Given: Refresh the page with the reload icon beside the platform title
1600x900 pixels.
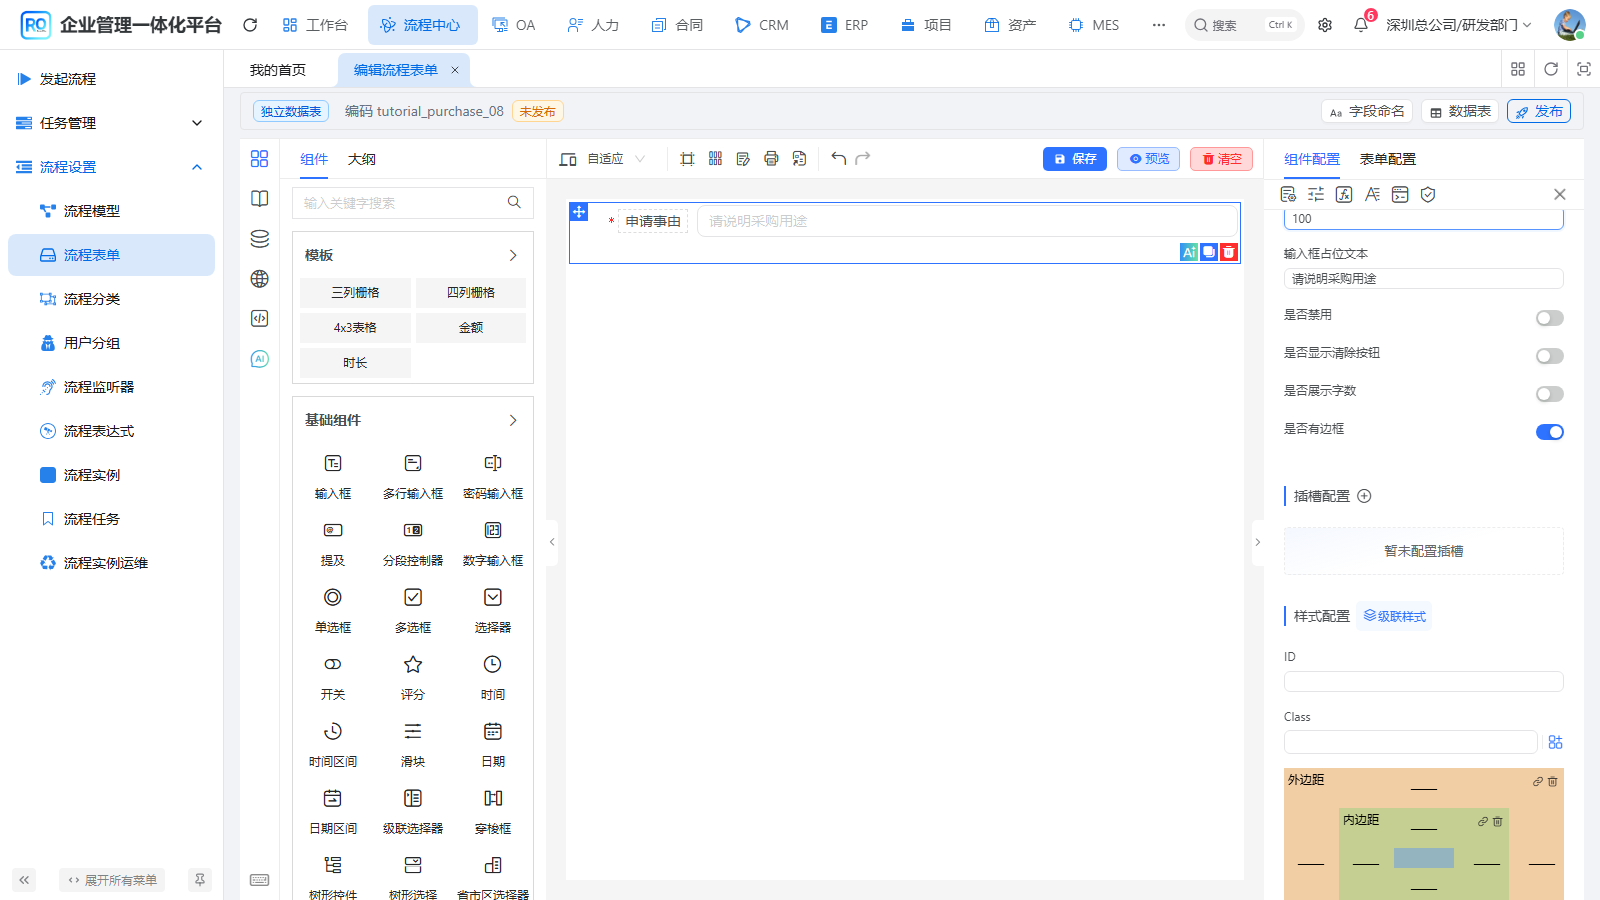Looking at the screenshot, I should [x=250, y=25].
